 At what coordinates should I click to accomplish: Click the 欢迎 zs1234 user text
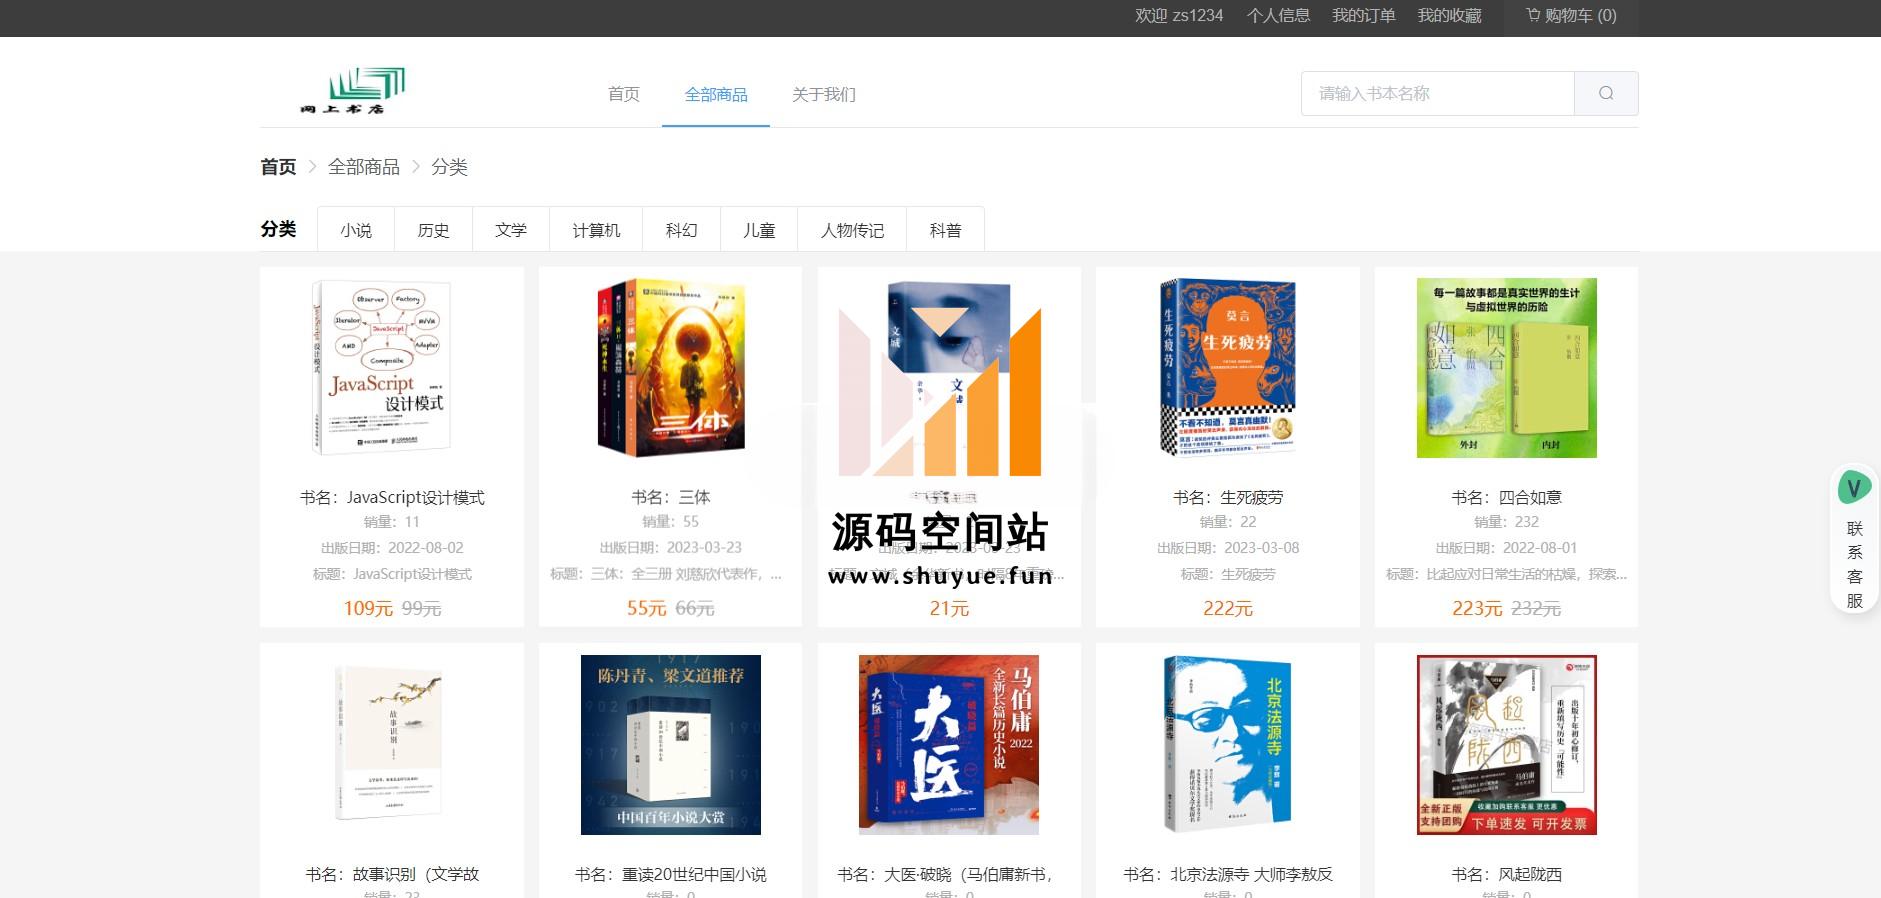pyautogui.click(x=1179, y=15)
